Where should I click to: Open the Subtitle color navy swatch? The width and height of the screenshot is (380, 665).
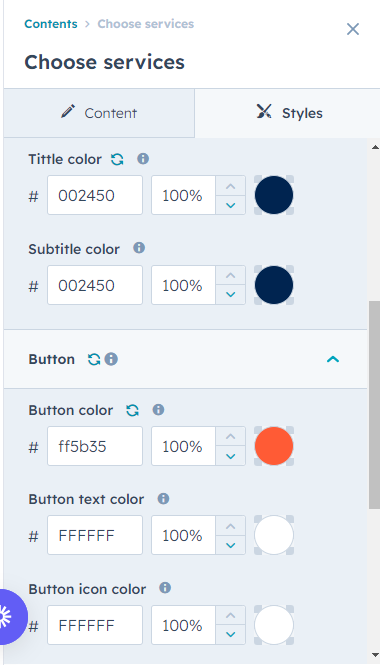(x=274, y=285)
